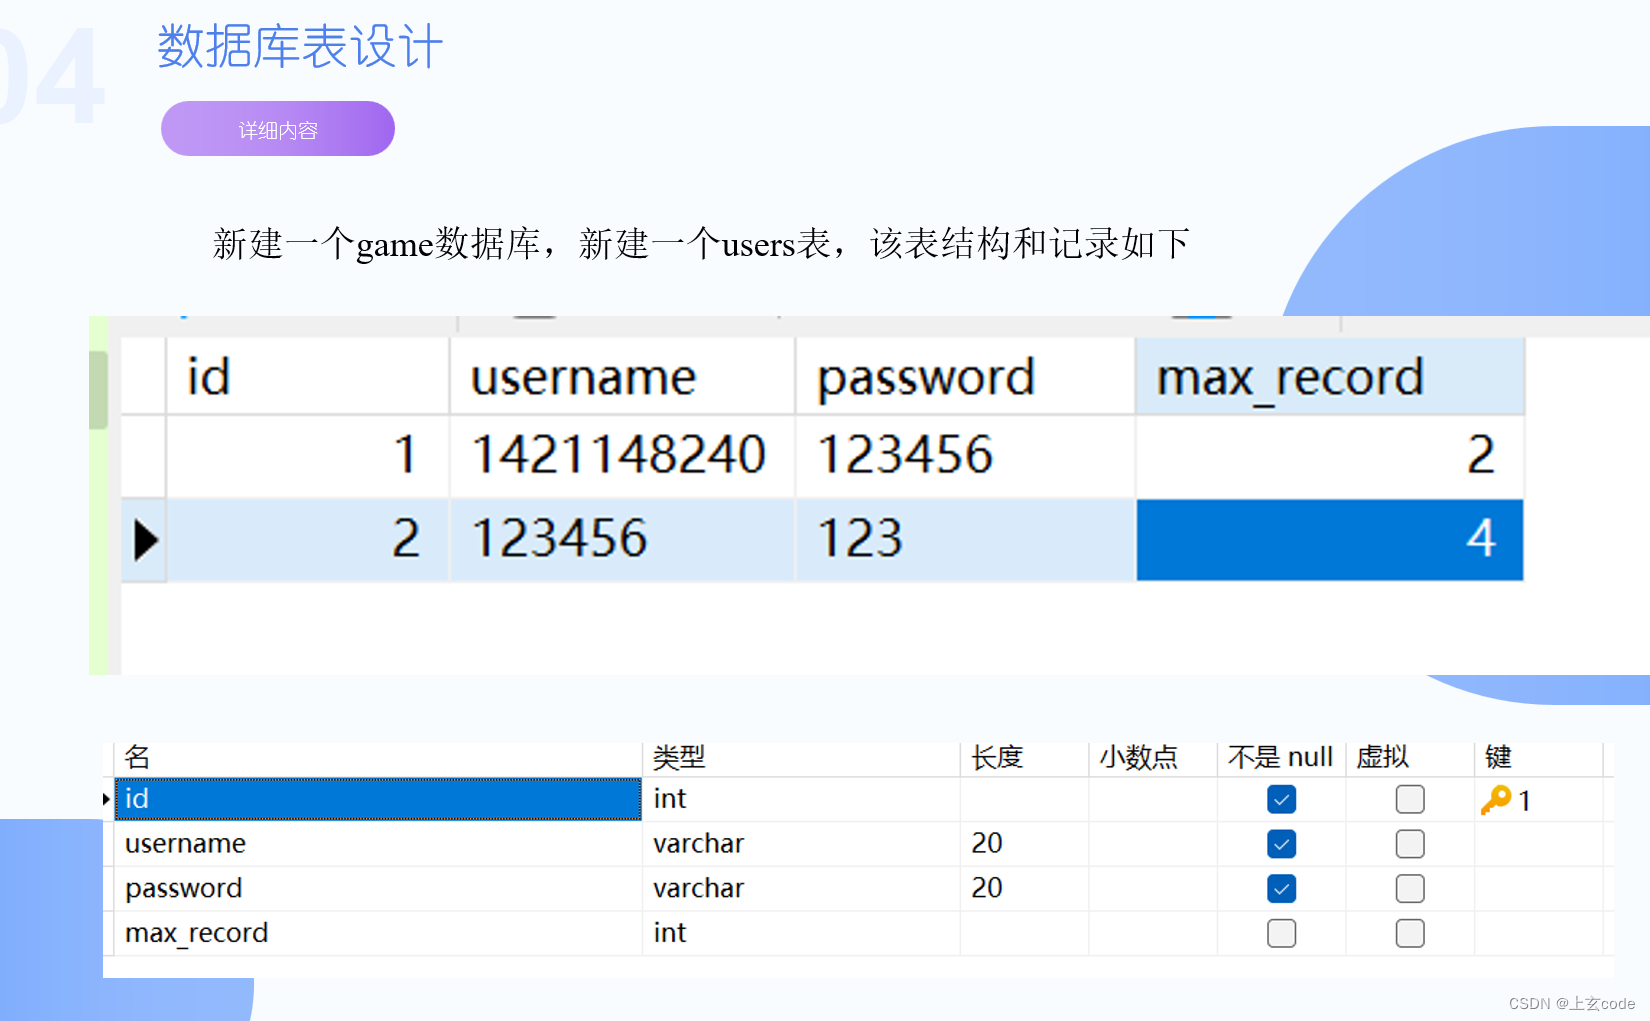Click the password cell 123456 in first row

(965, 456)
